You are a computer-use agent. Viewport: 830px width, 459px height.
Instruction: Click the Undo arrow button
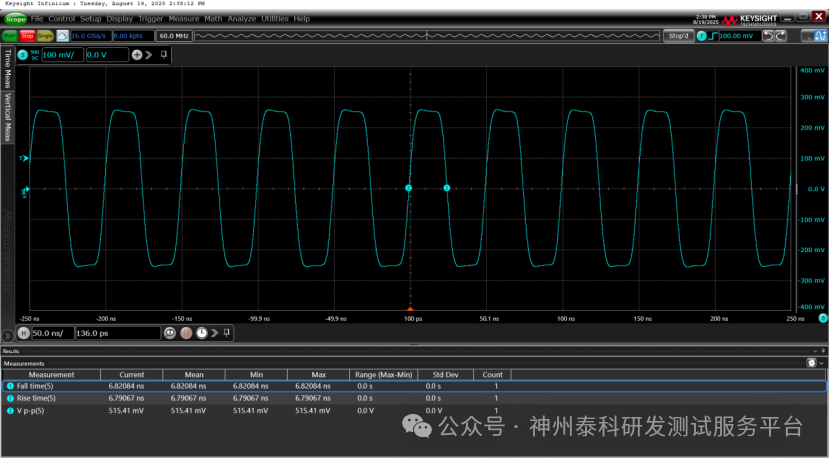(x=768, y=35)
